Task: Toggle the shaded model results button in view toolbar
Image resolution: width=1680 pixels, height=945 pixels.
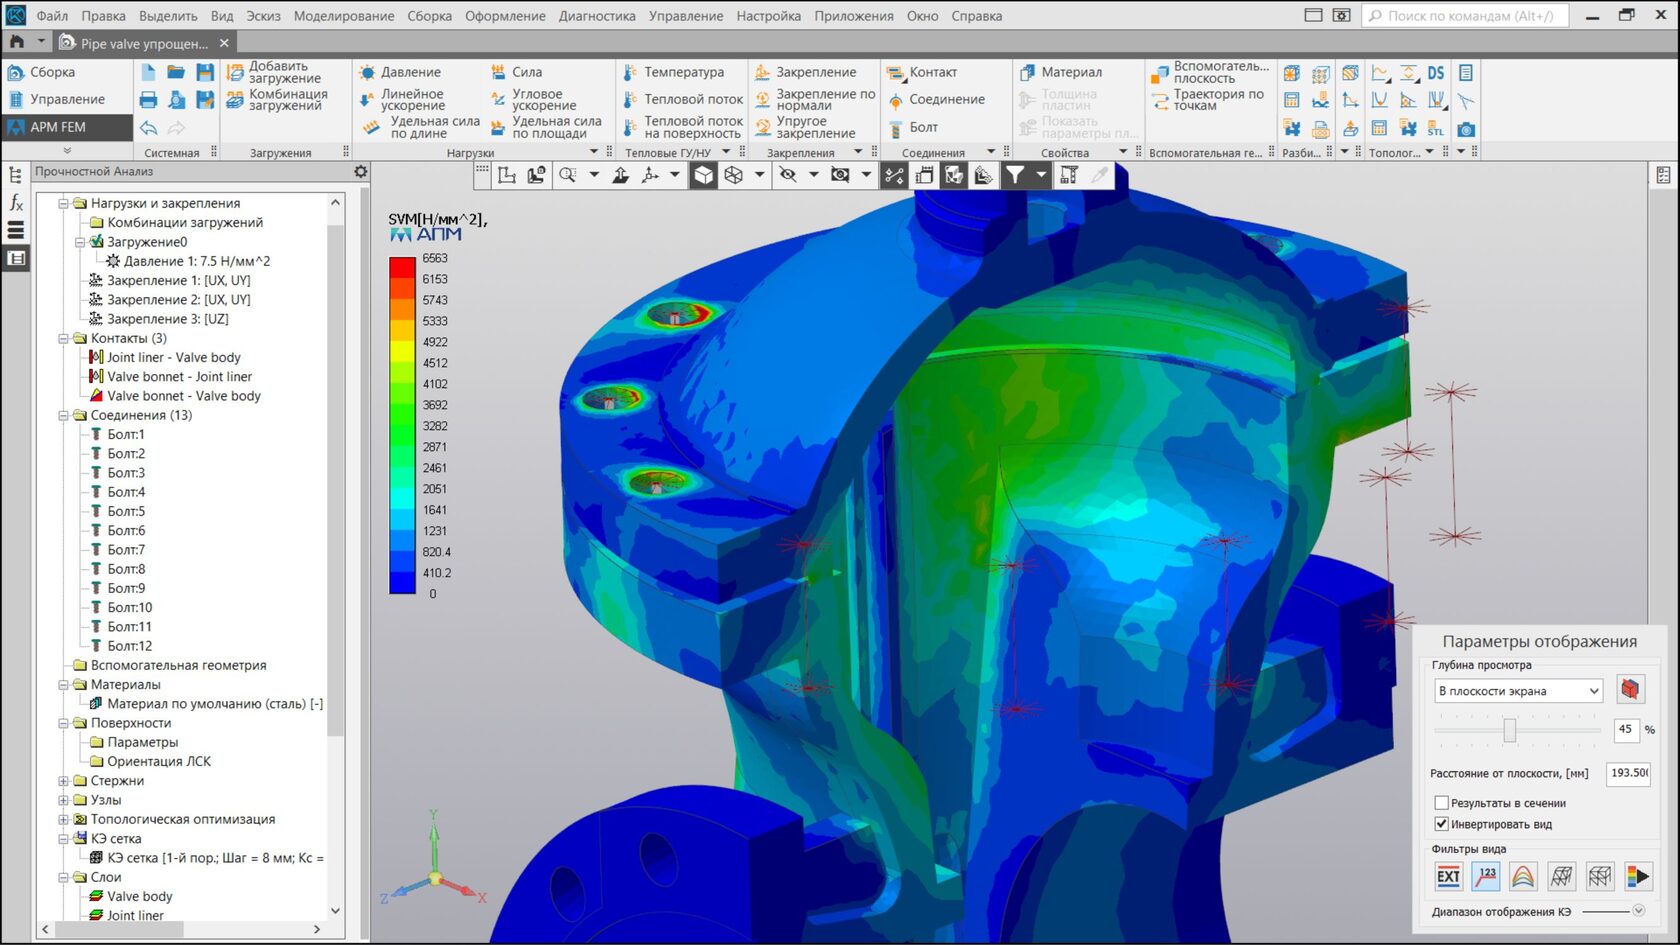Action: [954, 175]
